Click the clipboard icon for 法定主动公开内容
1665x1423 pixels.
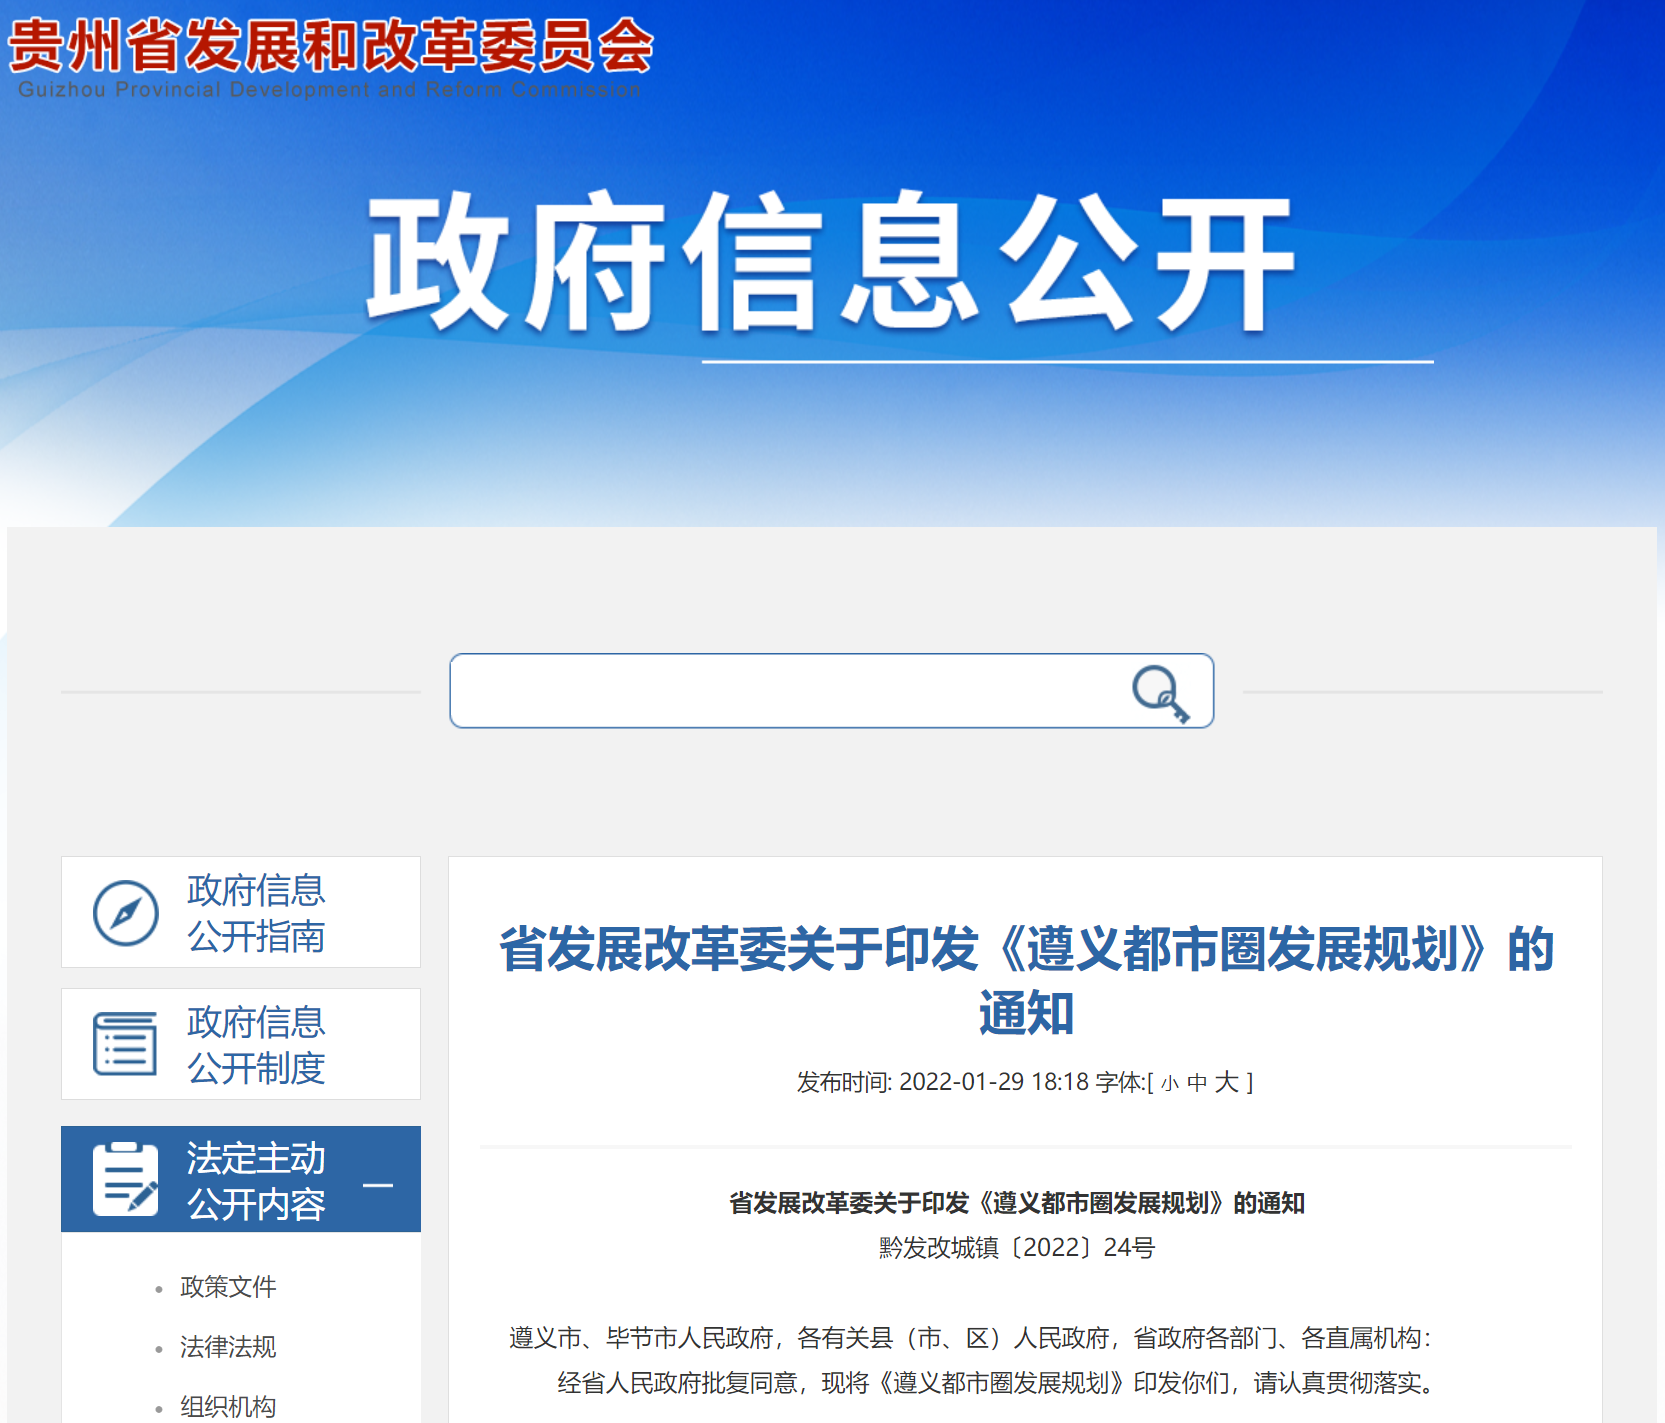pyautogui.click(x=125, y=1180)
